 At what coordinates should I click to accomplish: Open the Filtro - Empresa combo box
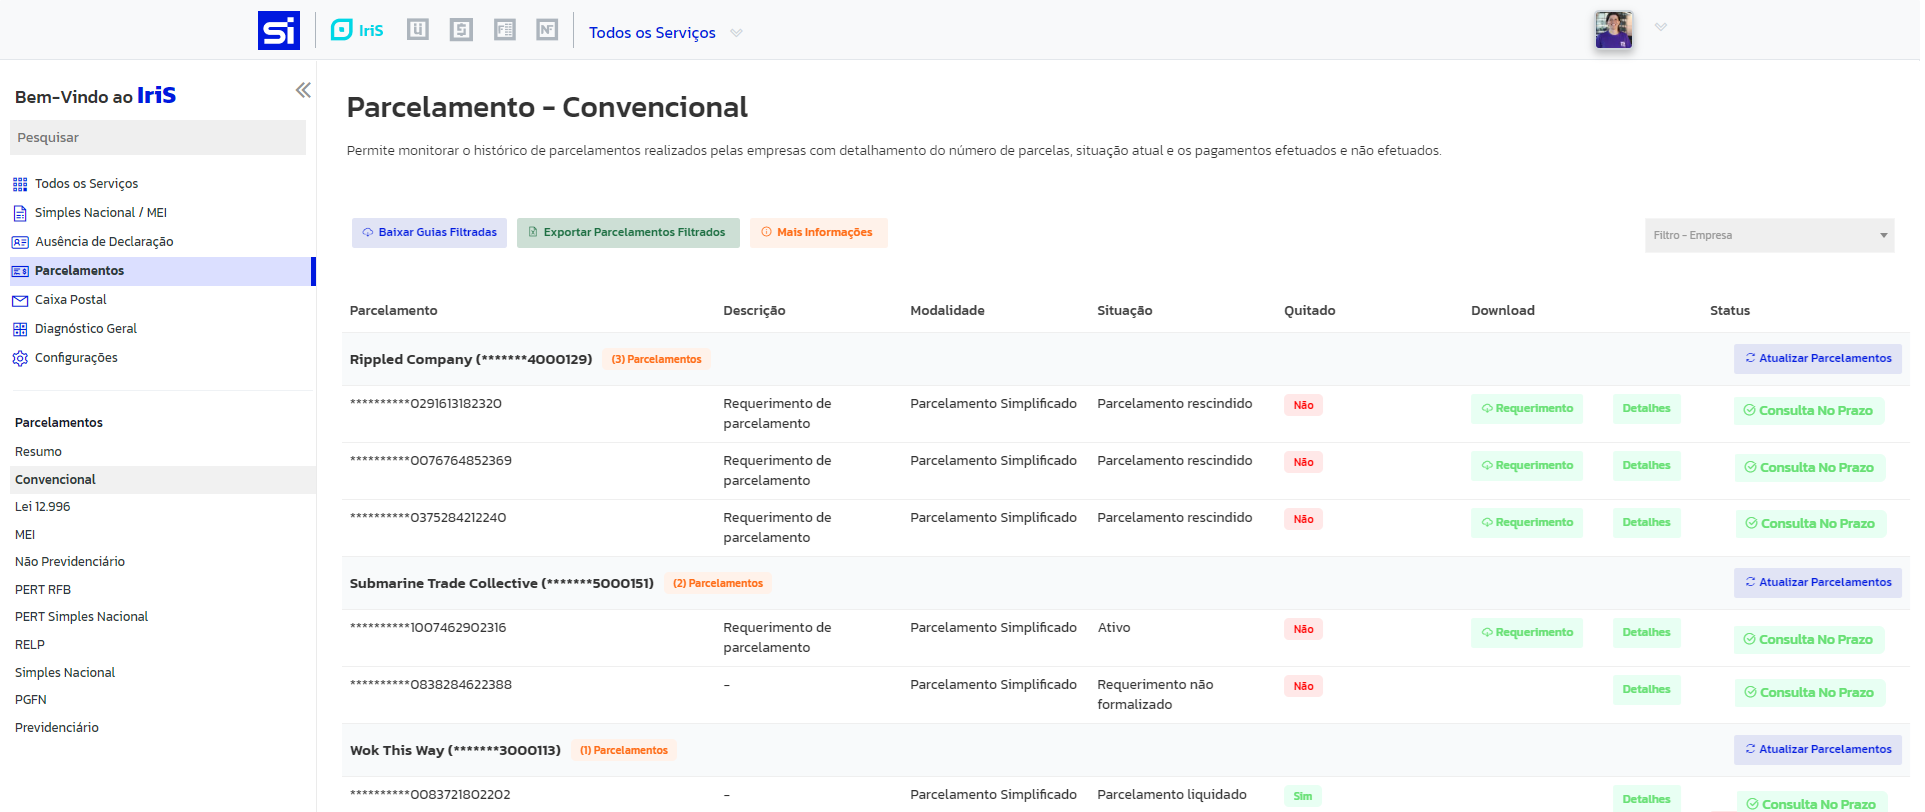coord(1768,236)
